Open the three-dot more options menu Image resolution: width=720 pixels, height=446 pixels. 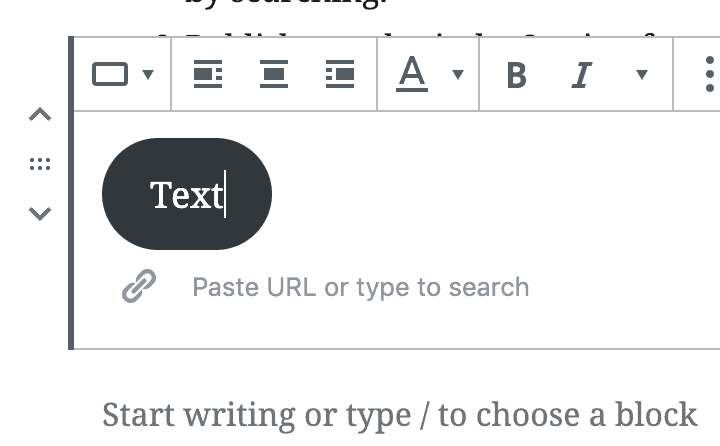pyautogui.click(x=709, y=74)
